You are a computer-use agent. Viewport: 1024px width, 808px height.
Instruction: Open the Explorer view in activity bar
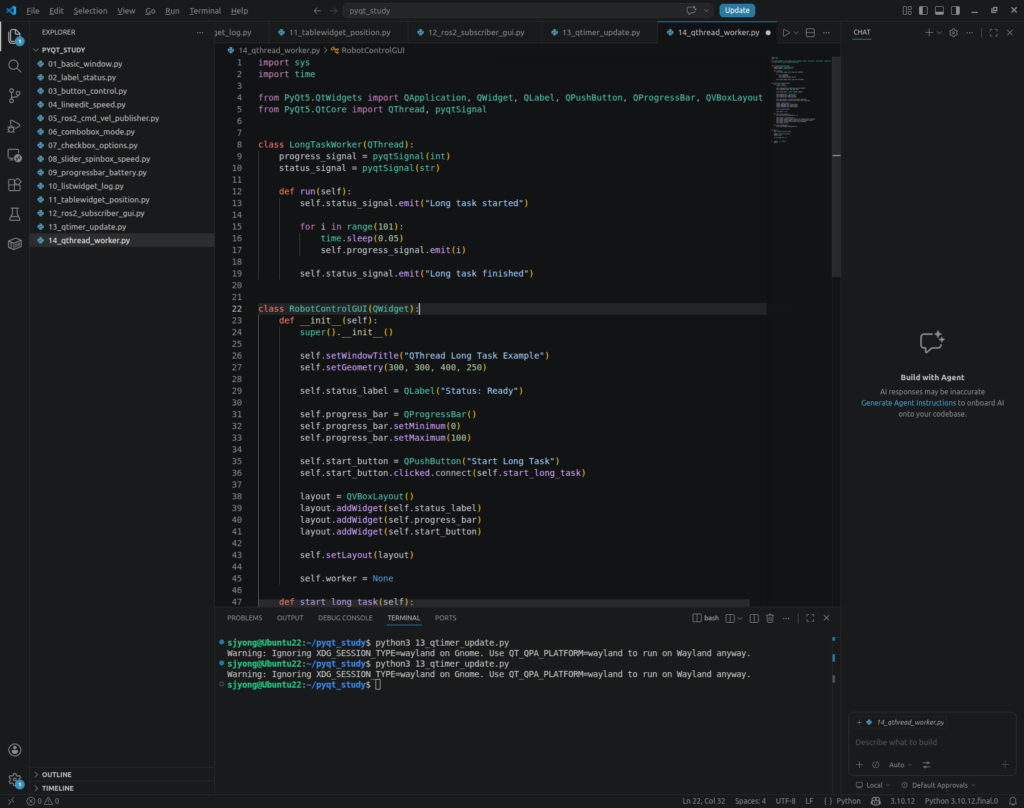[x=14, y=37]
